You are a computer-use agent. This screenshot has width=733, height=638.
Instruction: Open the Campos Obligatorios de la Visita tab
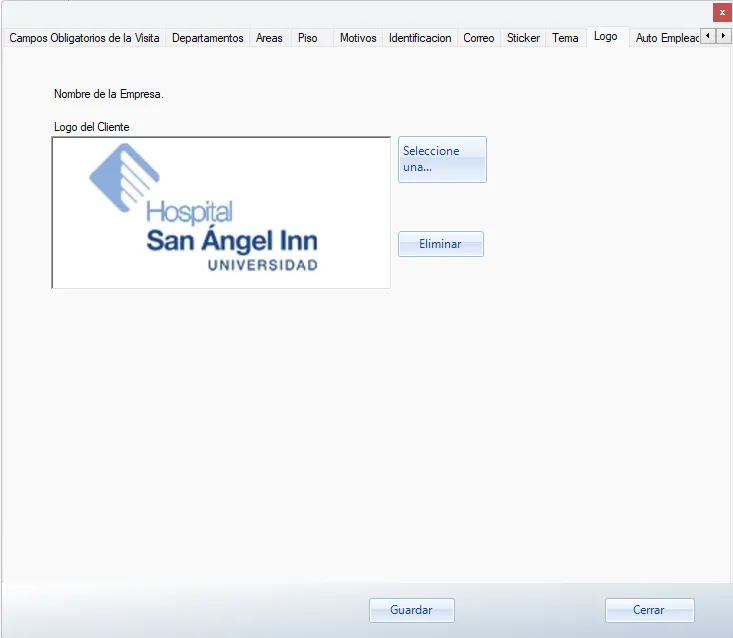(x=84, y=38)
